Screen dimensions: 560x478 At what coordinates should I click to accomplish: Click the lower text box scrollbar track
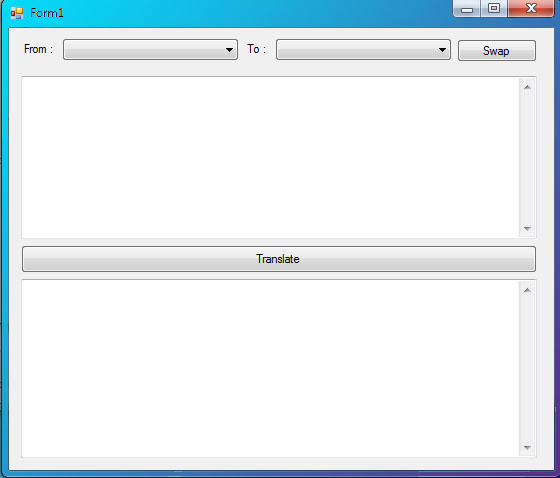(x=527, y=368)
